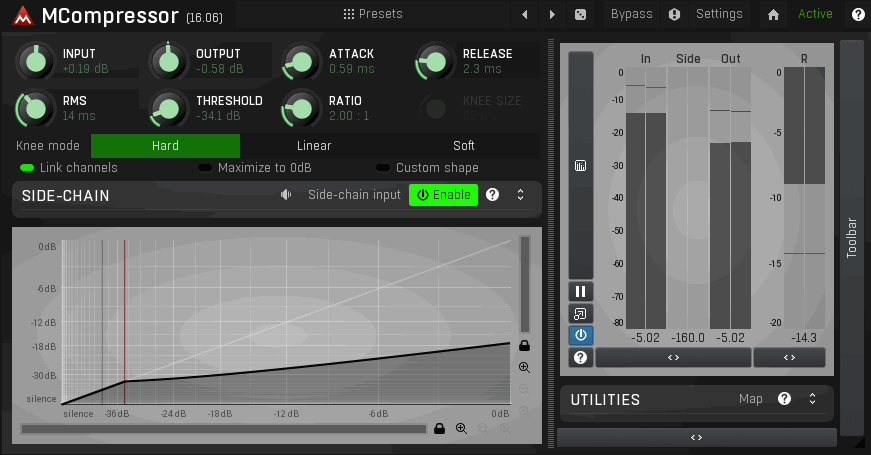The width and height of the screenshot is (871, 455).
Task: Click the random preset dice icon
Action: pyautogui.click(x=580, y=14)
